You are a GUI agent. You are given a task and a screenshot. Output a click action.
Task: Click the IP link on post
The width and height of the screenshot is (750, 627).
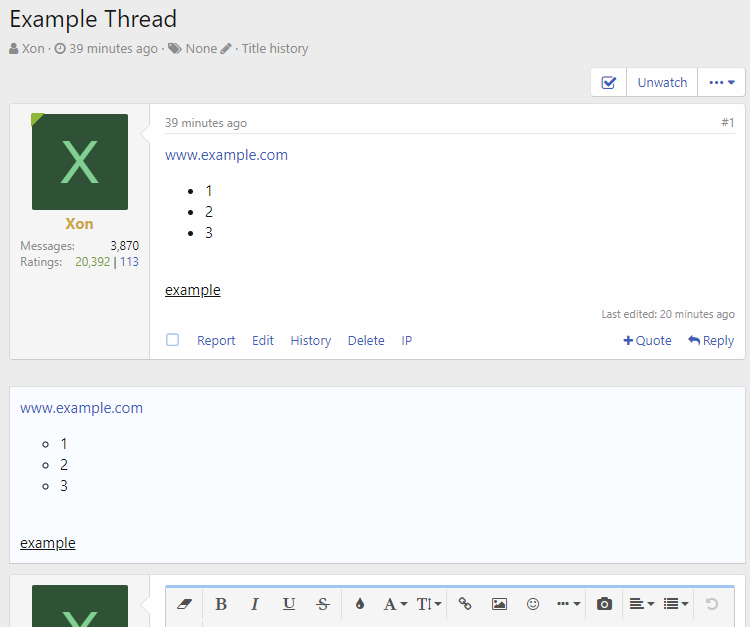(x=407, y=341)
